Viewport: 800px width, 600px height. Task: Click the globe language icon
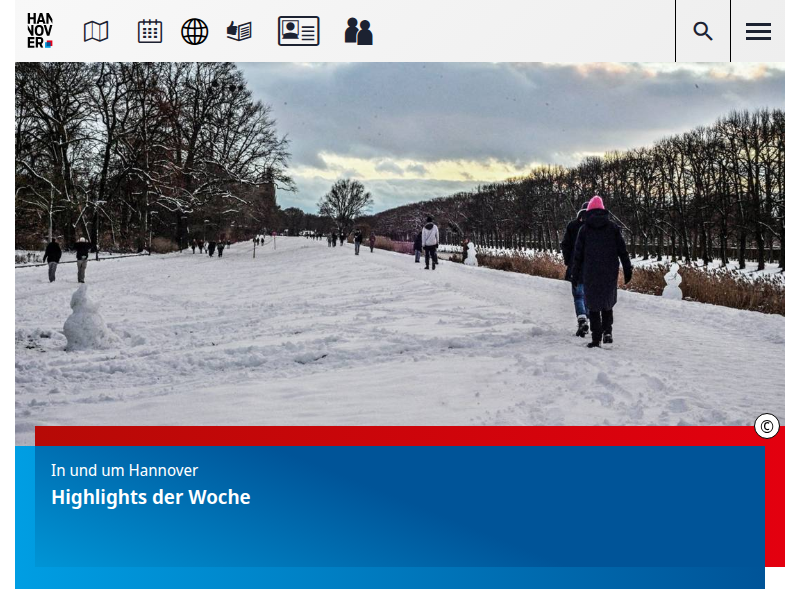tap(194, 31)
